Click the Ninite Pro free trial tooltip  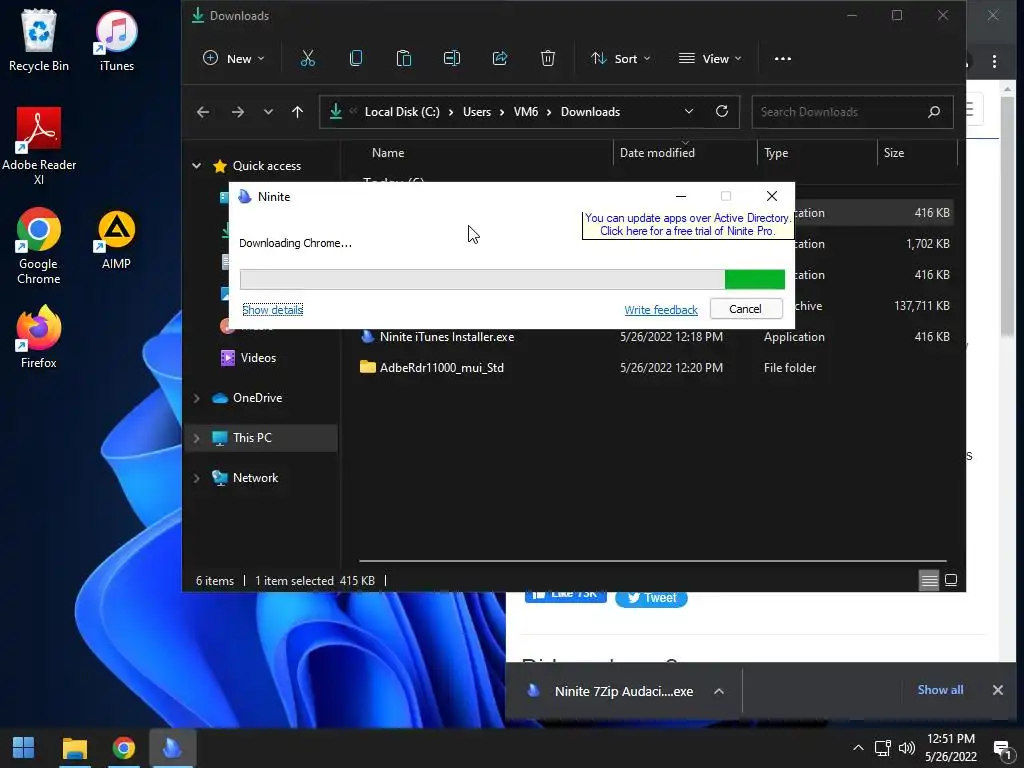pos(687,225)
